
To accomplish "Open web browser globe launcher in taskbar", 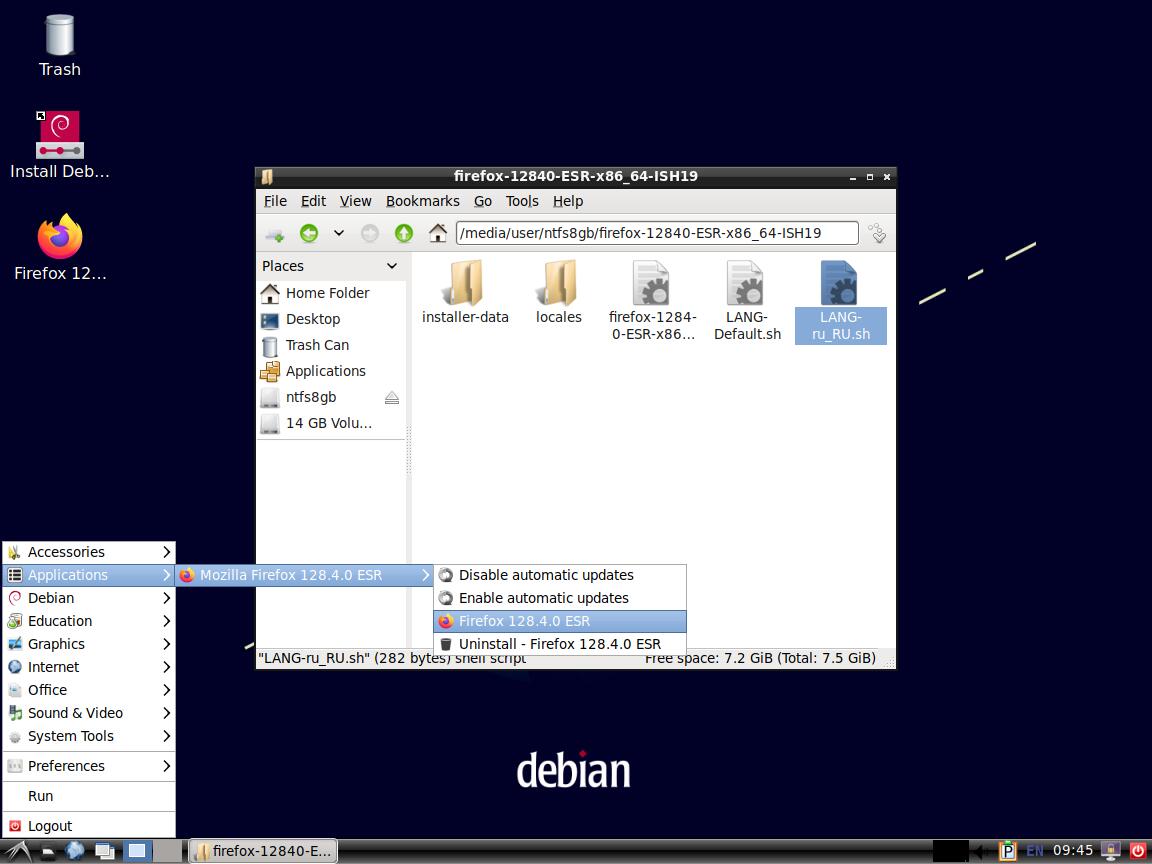I will (75, 851).
